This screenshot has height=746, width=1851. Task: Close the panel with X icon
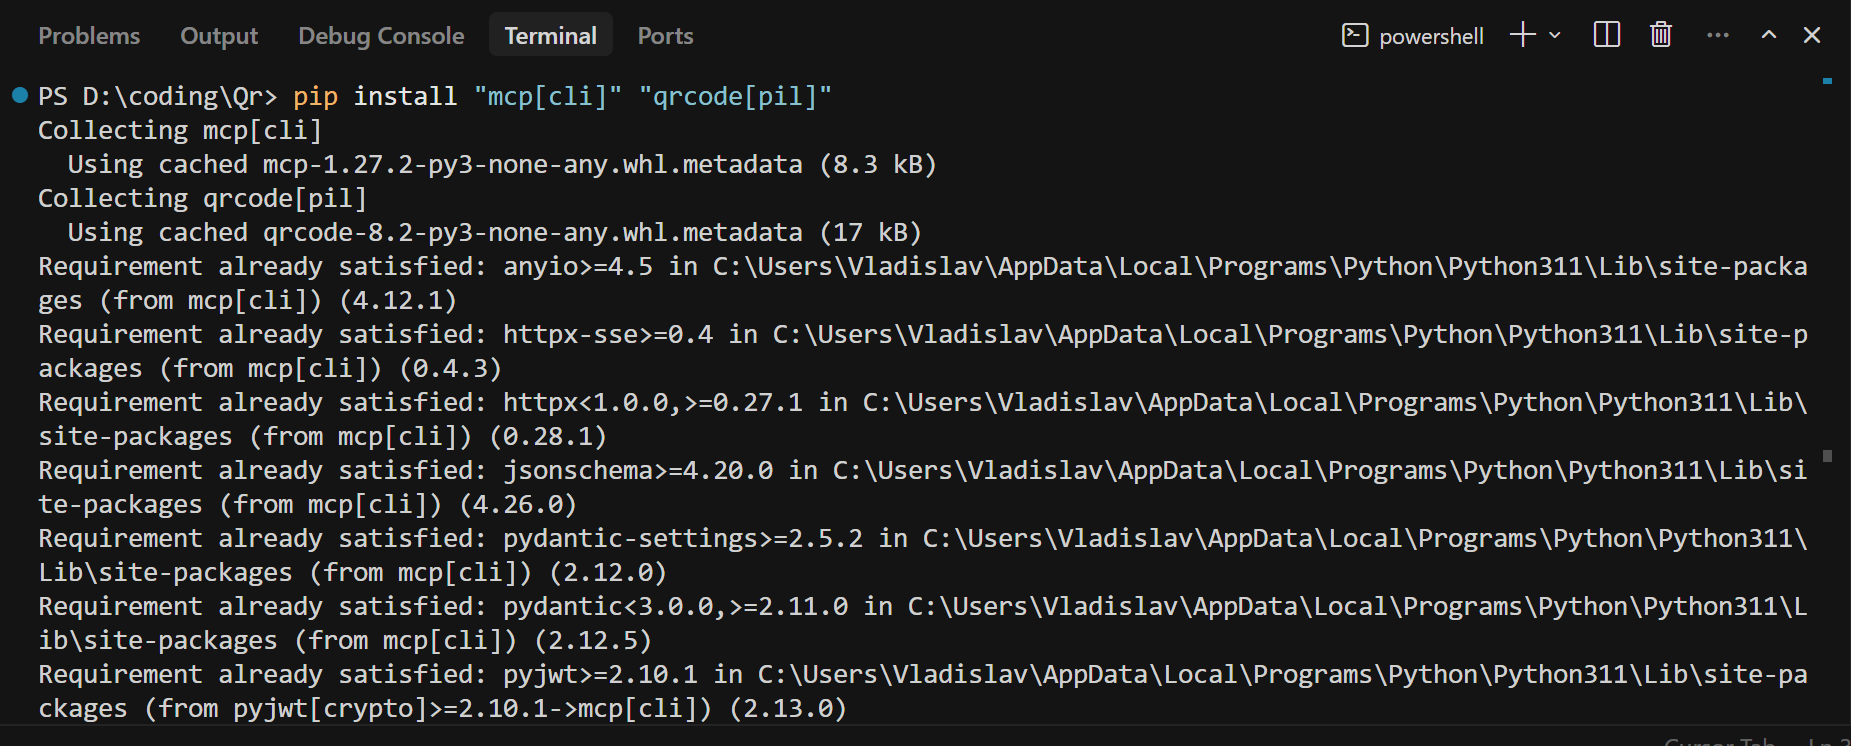click(x=1812, y=35)
